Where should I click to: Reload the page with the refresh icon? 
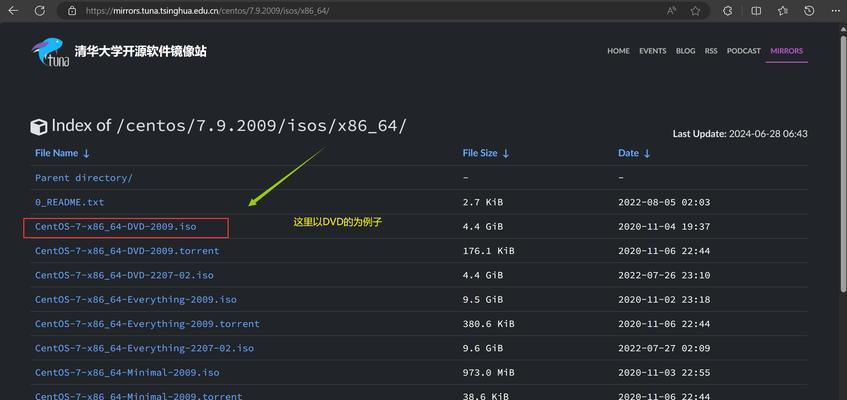39,10
